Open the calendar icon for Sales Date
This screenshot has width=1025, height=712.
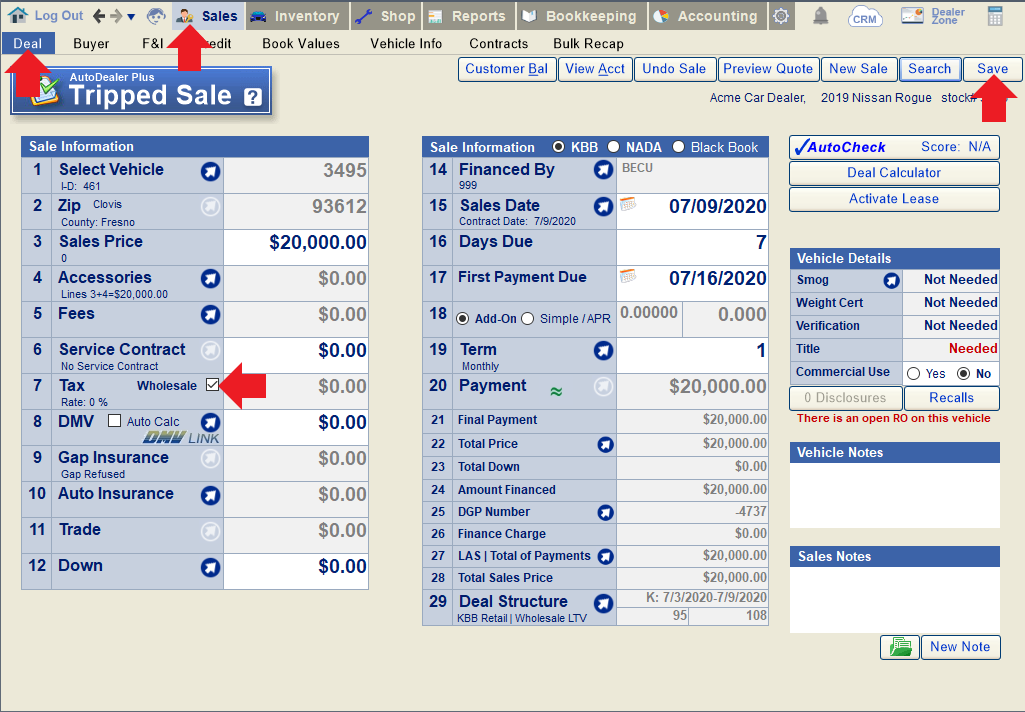coord(628,203)
